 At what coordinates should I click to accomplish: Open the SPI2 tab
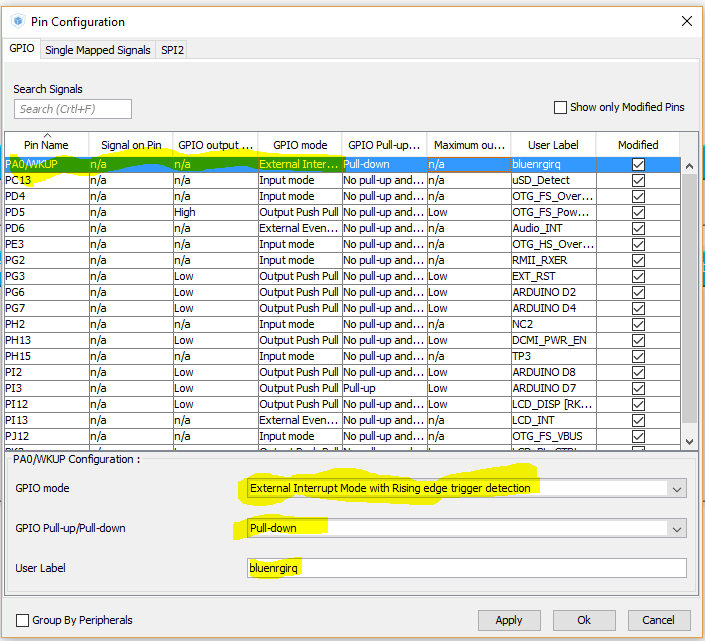point(172,50)
